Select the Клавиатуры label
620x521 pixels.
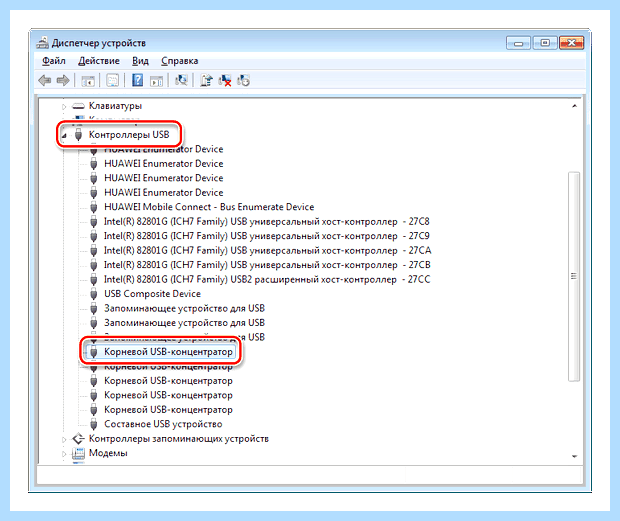tap(115, 106)
